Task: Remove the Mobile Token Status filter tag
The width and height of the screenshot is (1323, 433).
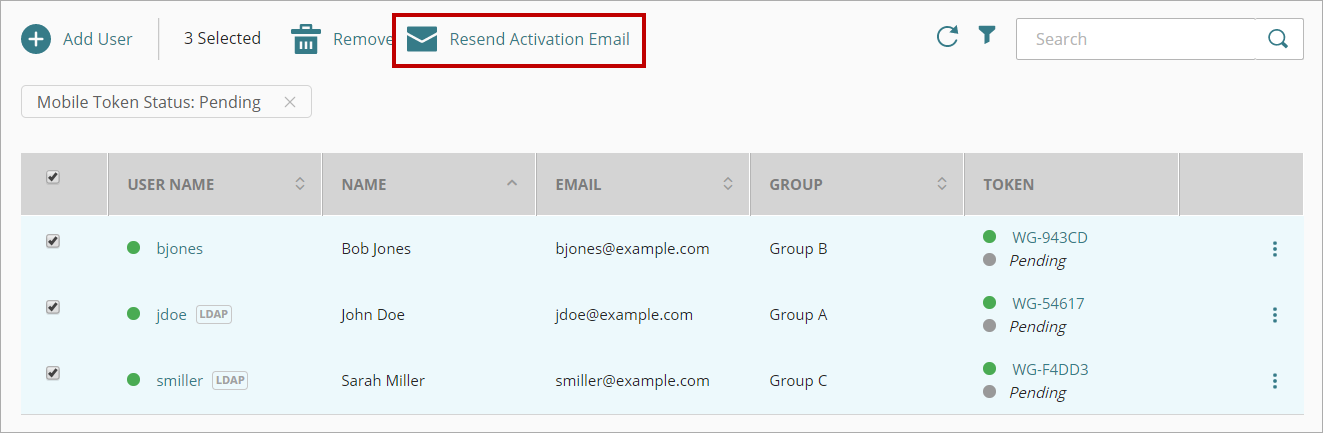Action: point(290,102)
